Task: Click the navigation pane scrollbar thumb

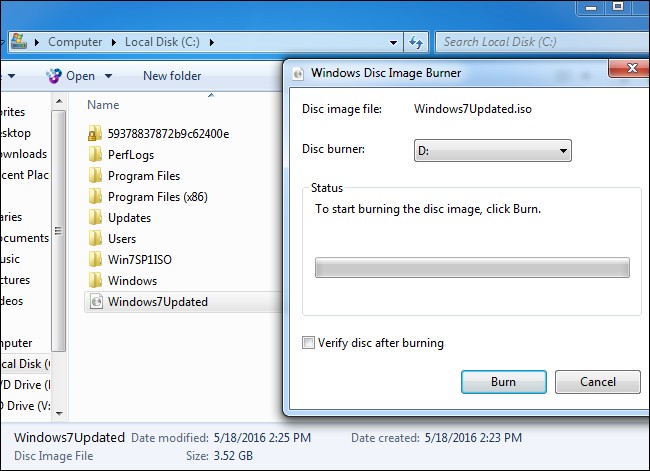Action: click(x=59, y=231)
